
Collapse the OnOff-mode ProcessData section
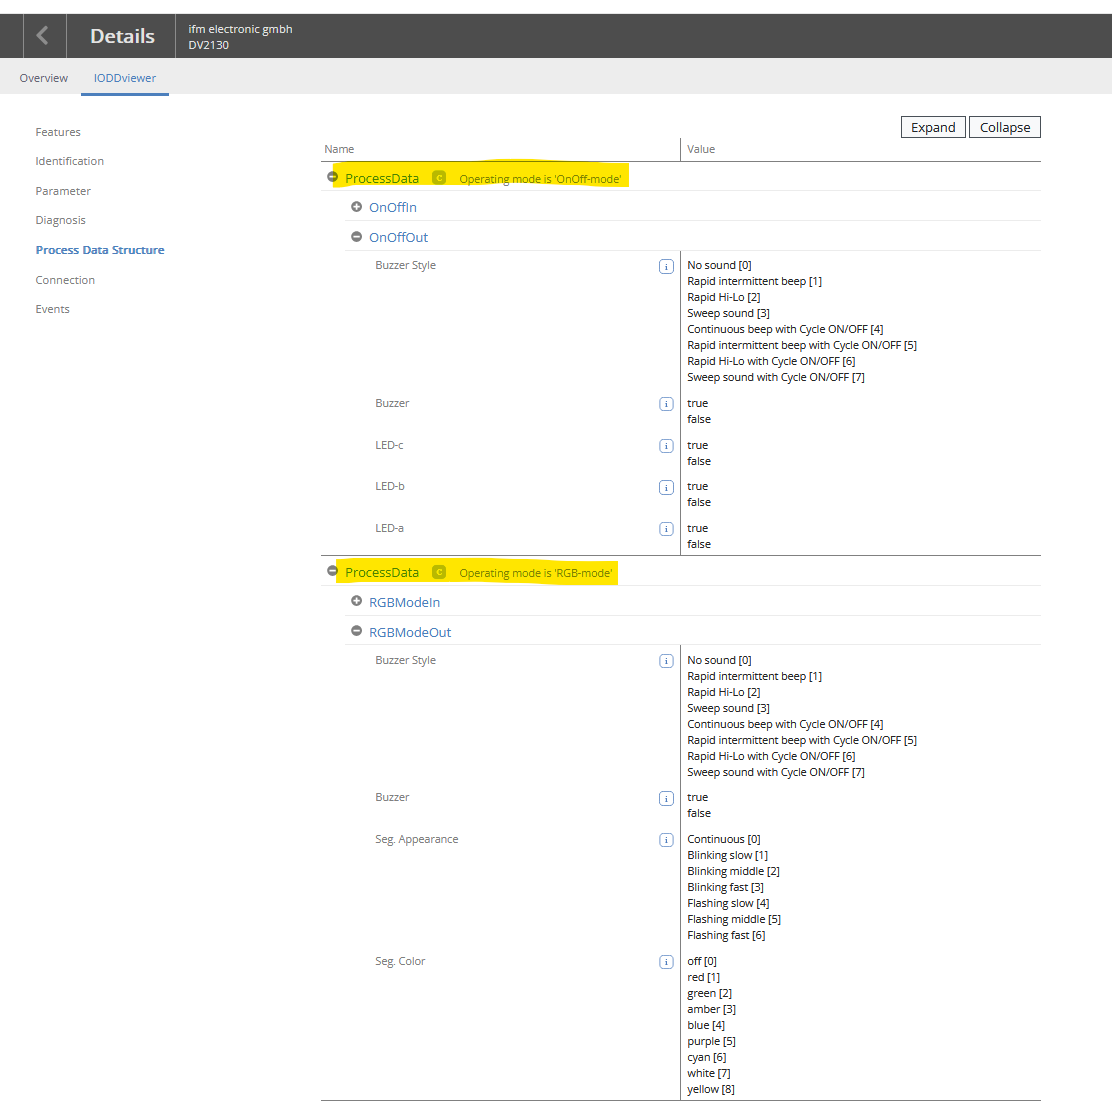point(332,177)
